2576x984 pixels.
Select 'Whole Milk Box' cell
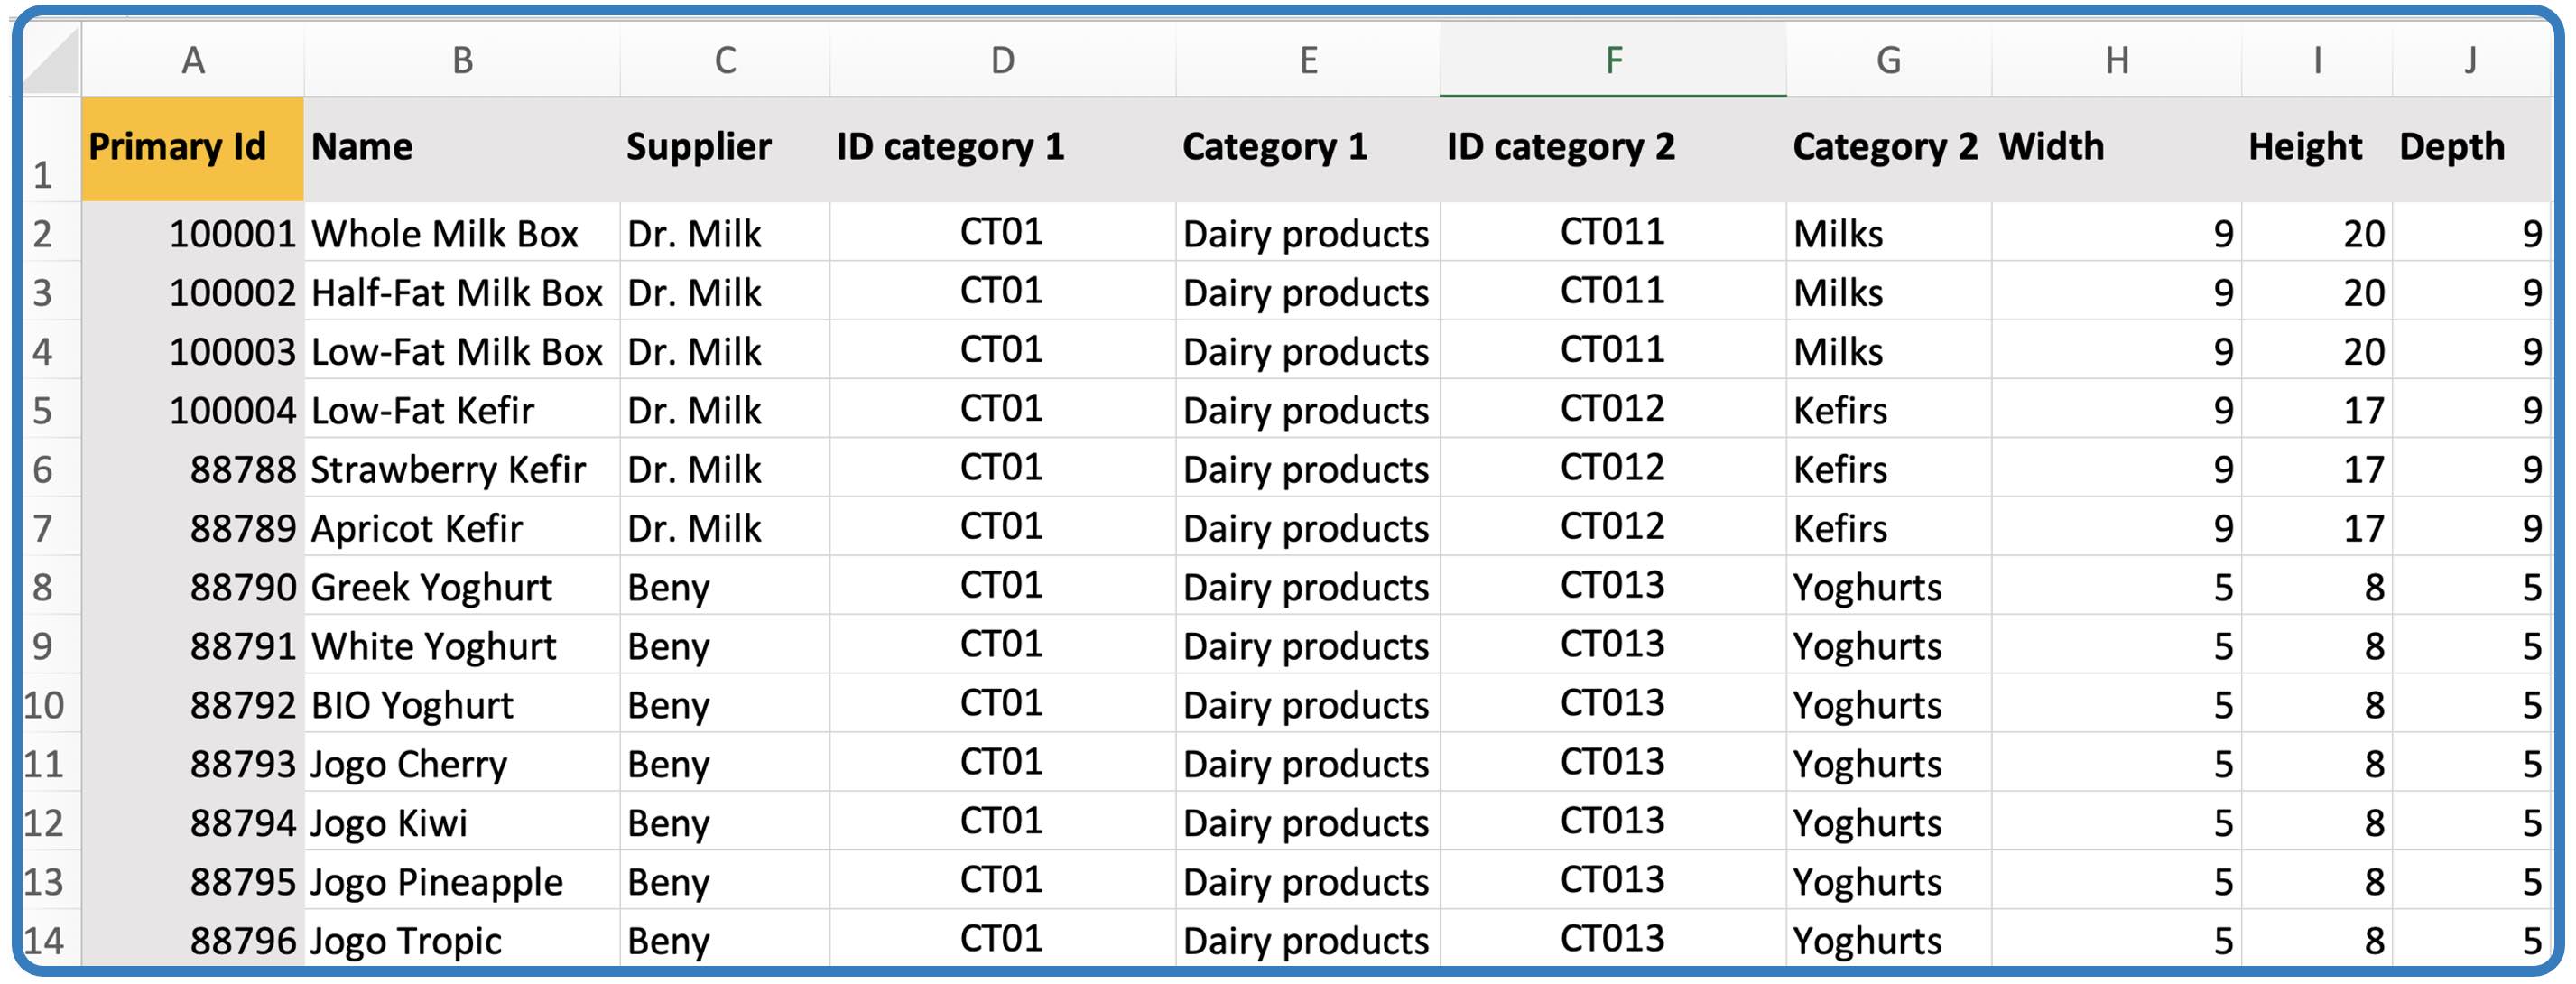(x=462, y=232)
